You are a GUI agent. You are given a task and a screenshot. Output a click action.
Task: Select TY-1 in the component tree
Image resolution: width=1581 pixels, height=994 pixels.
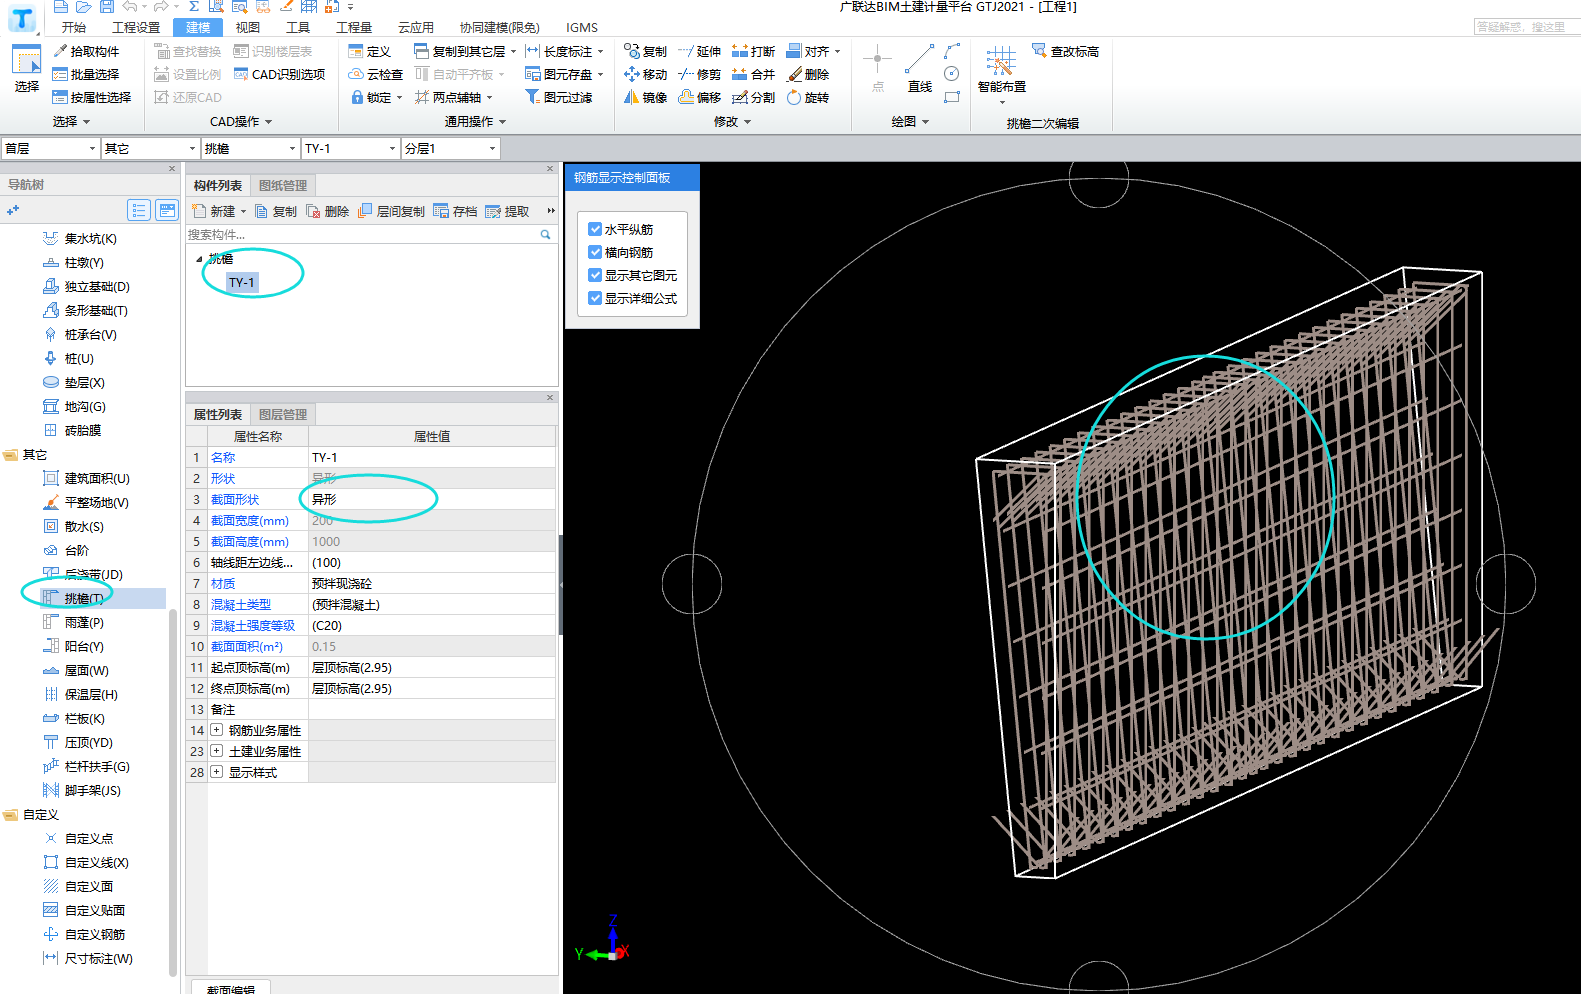242,282
